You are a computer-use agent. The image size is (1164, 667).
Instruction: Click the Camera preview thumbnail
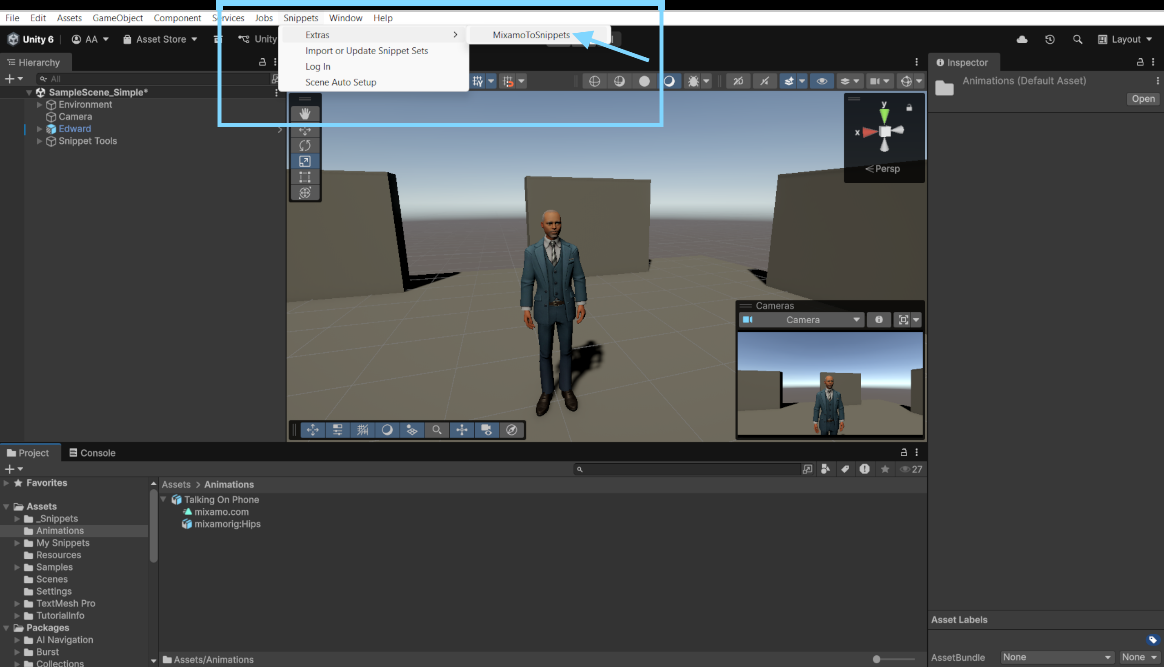(x=830, y=383)
